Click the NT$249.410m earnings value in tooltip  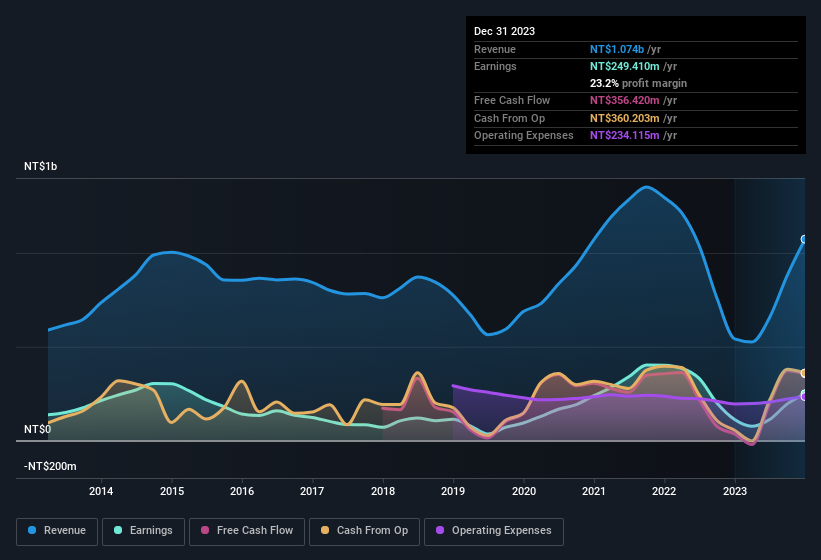click(x=624, y=66)
